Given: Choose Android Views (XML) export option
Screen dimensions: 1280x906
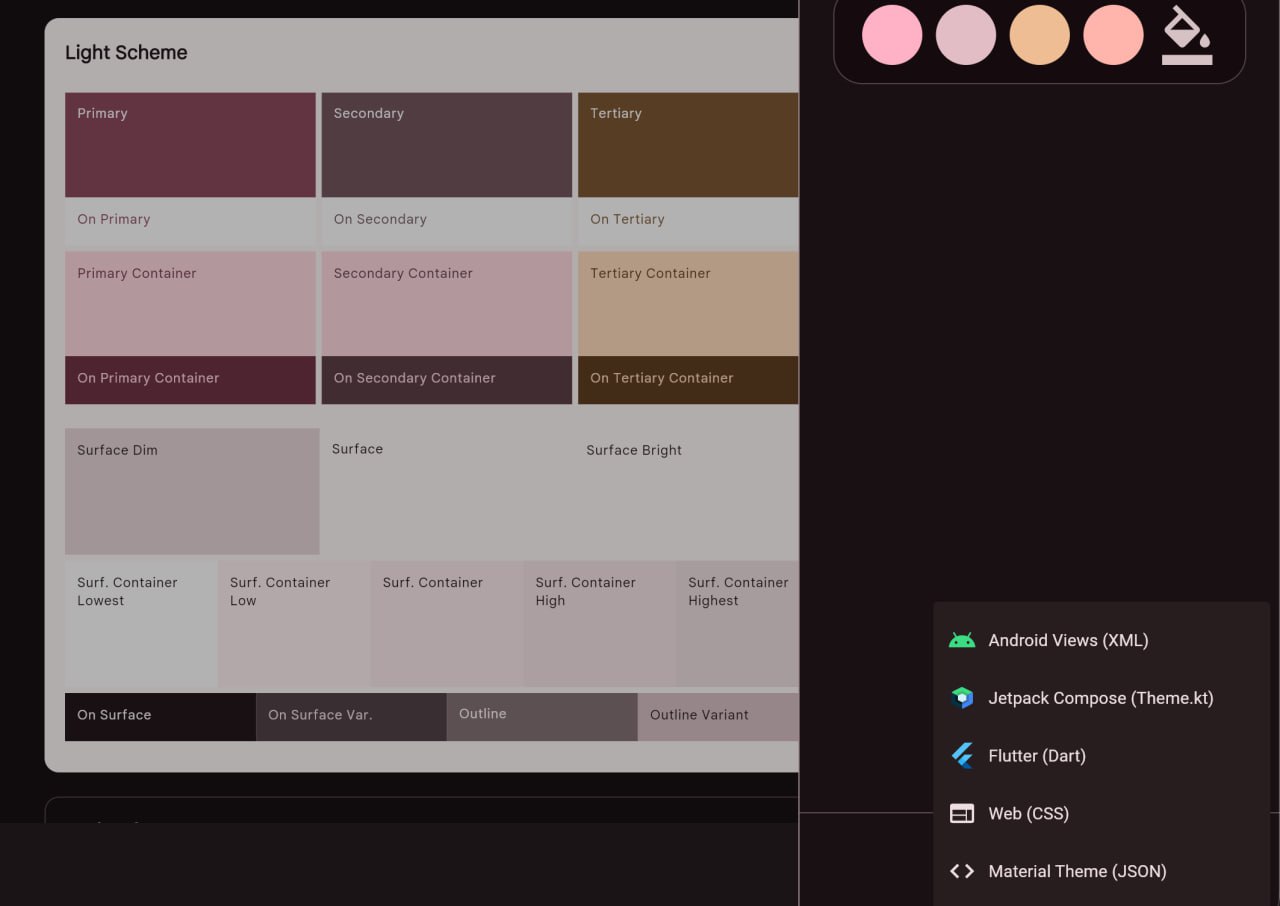Looking at the screenshot, I should [1068, 641].
